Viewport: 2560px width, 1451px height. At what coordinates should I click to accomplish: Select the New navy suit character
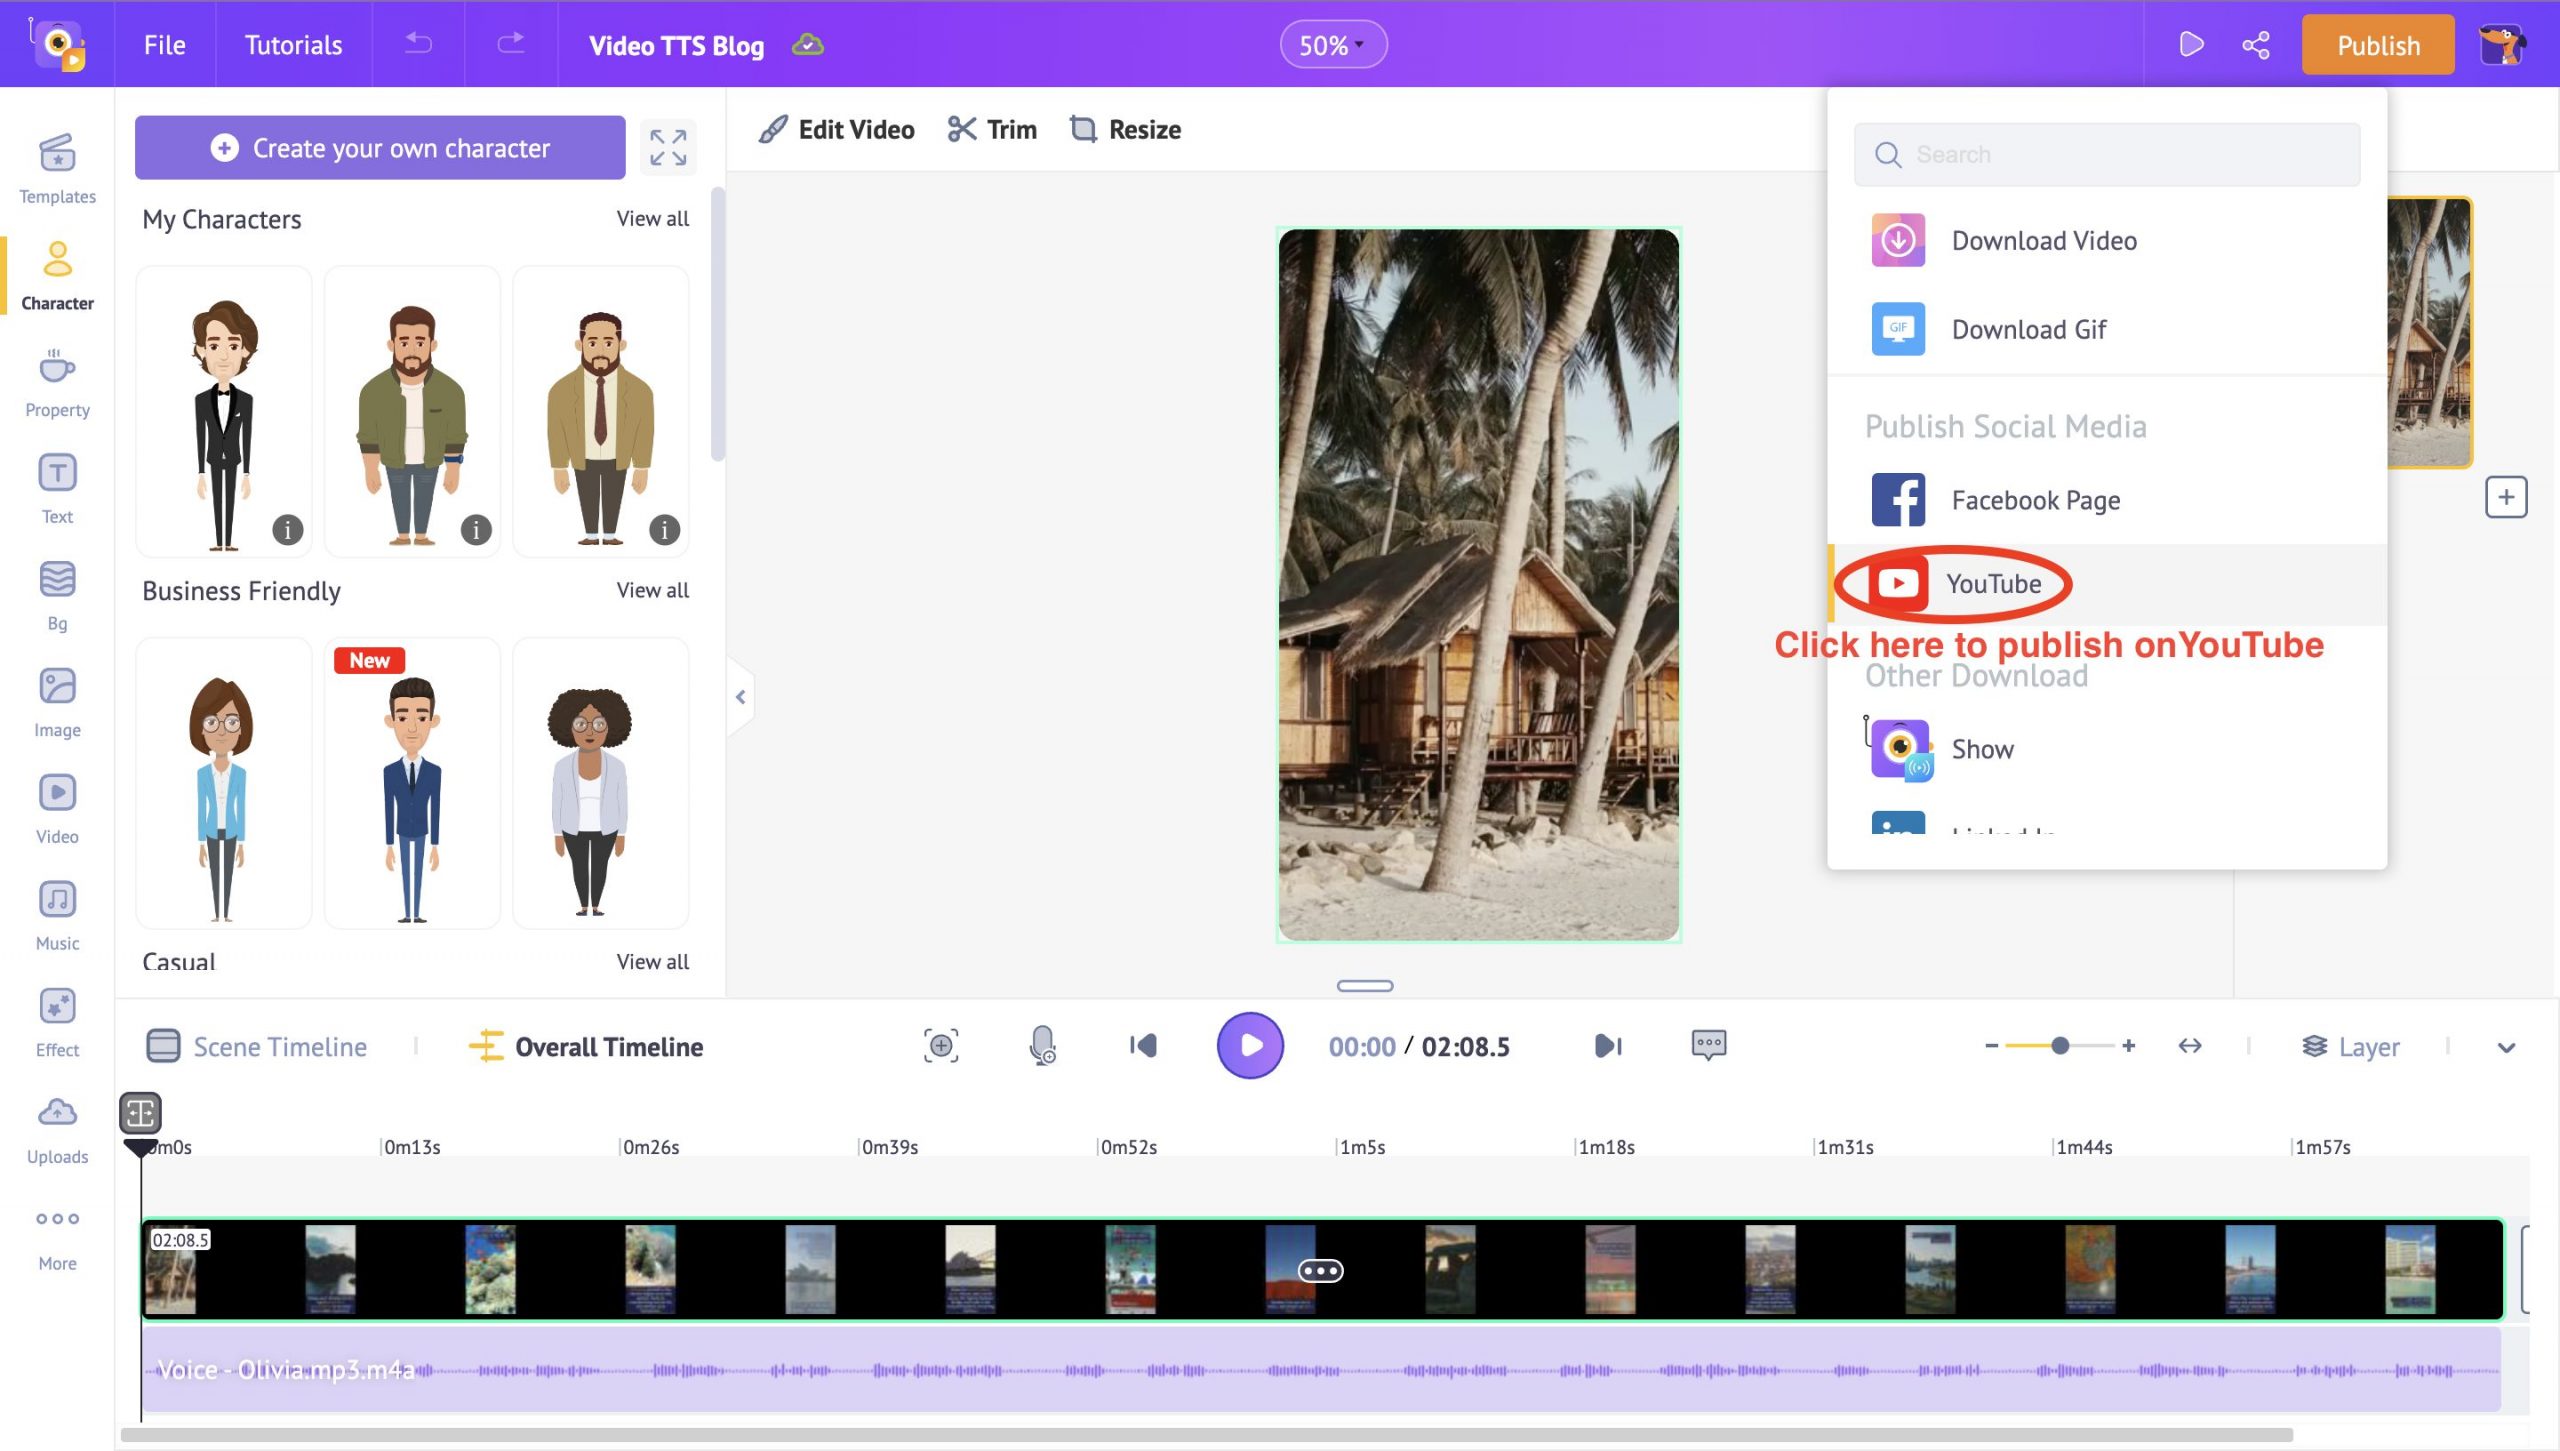point(412,784)
